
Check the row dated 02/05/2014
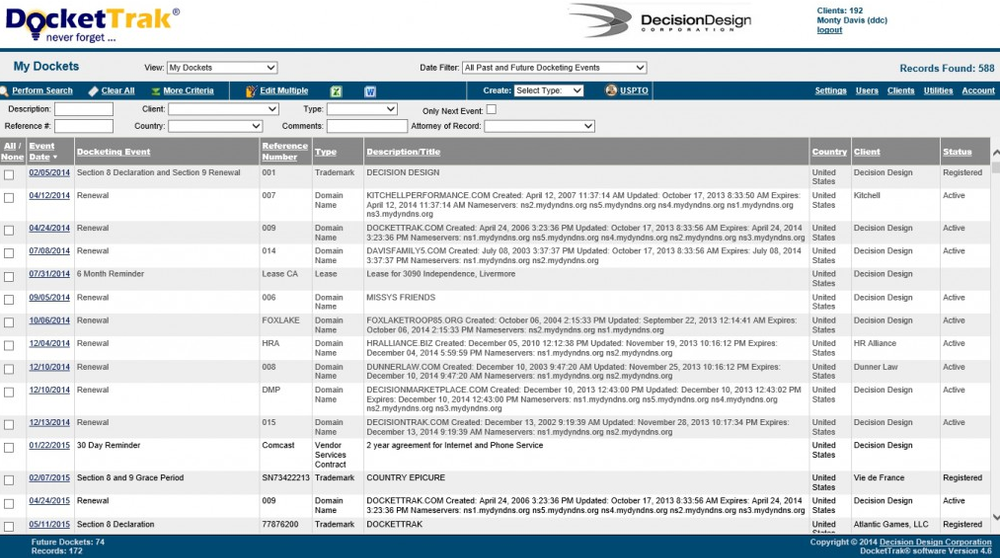click(9, 175)
